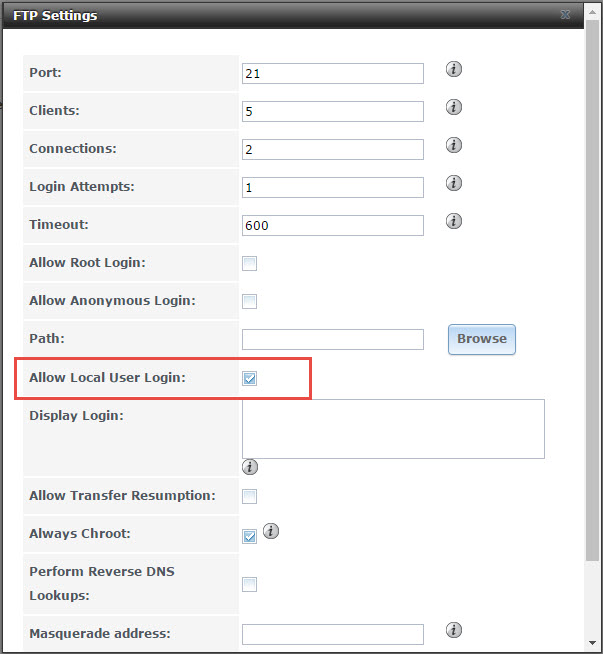Open info icon next to Masquerade address
The height and width of the screenshot is (654, 603).
[x=454, y=630]
